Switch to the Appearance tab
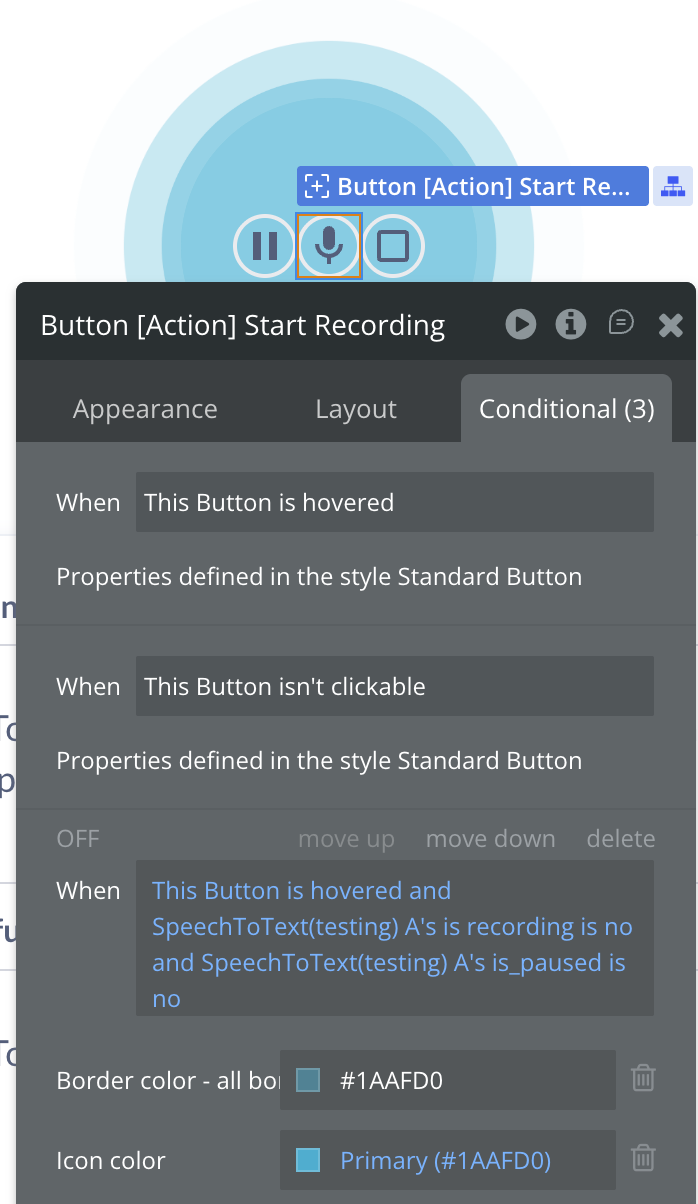The image size is (698, 1204). pos(145,409)
